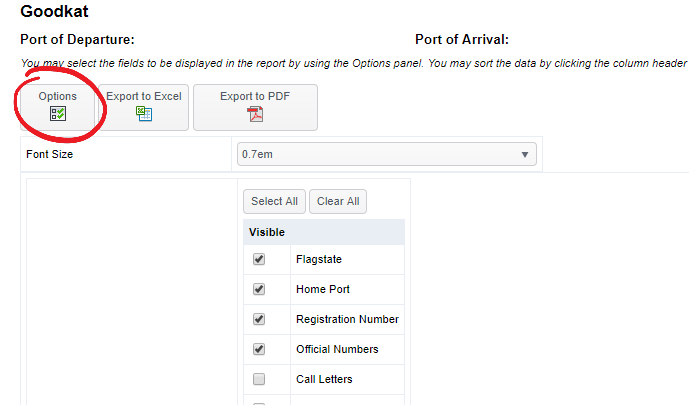Uncheck the Official Numbers checkbox

259,349
